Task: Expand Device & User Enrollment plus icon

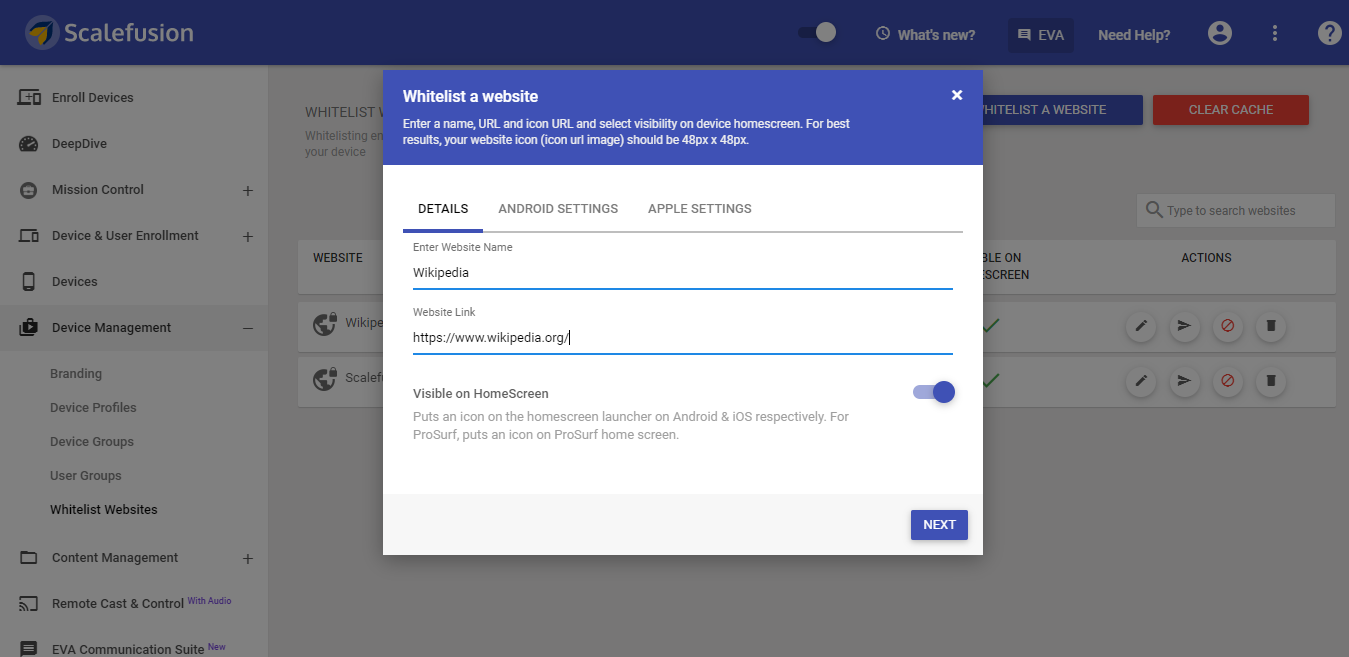Action: click(x=248, y=237)
